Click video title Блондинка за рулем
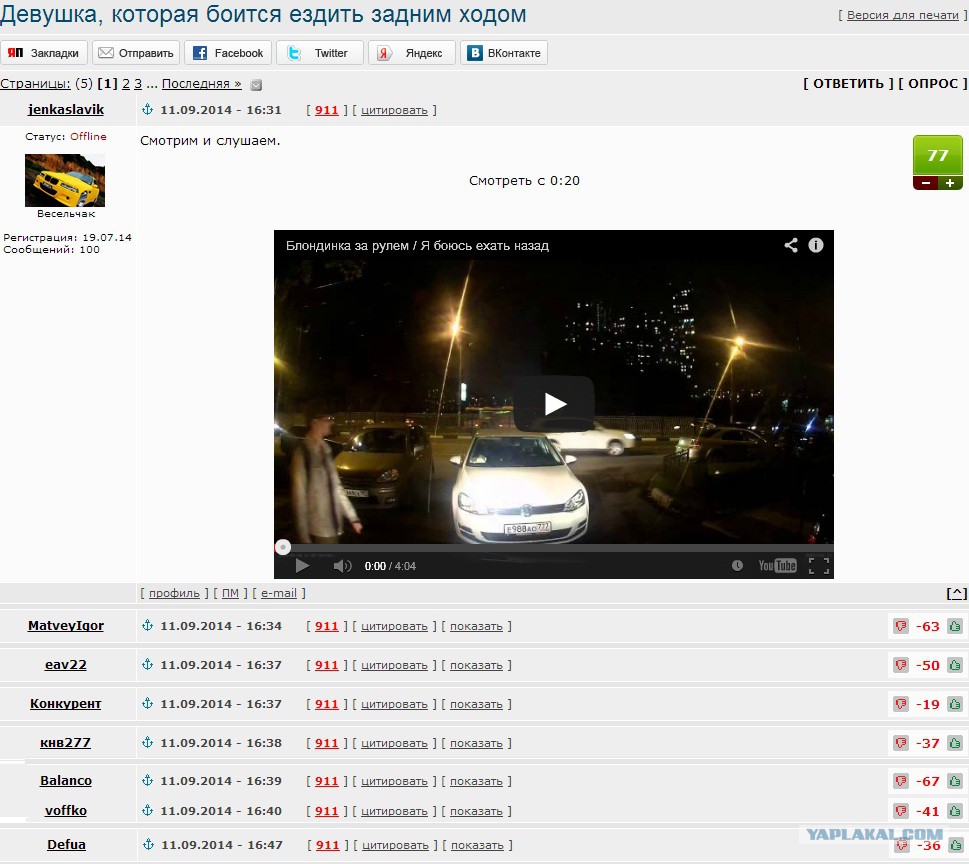Screen dimensions: 969x864 click(x=417, y=245)
